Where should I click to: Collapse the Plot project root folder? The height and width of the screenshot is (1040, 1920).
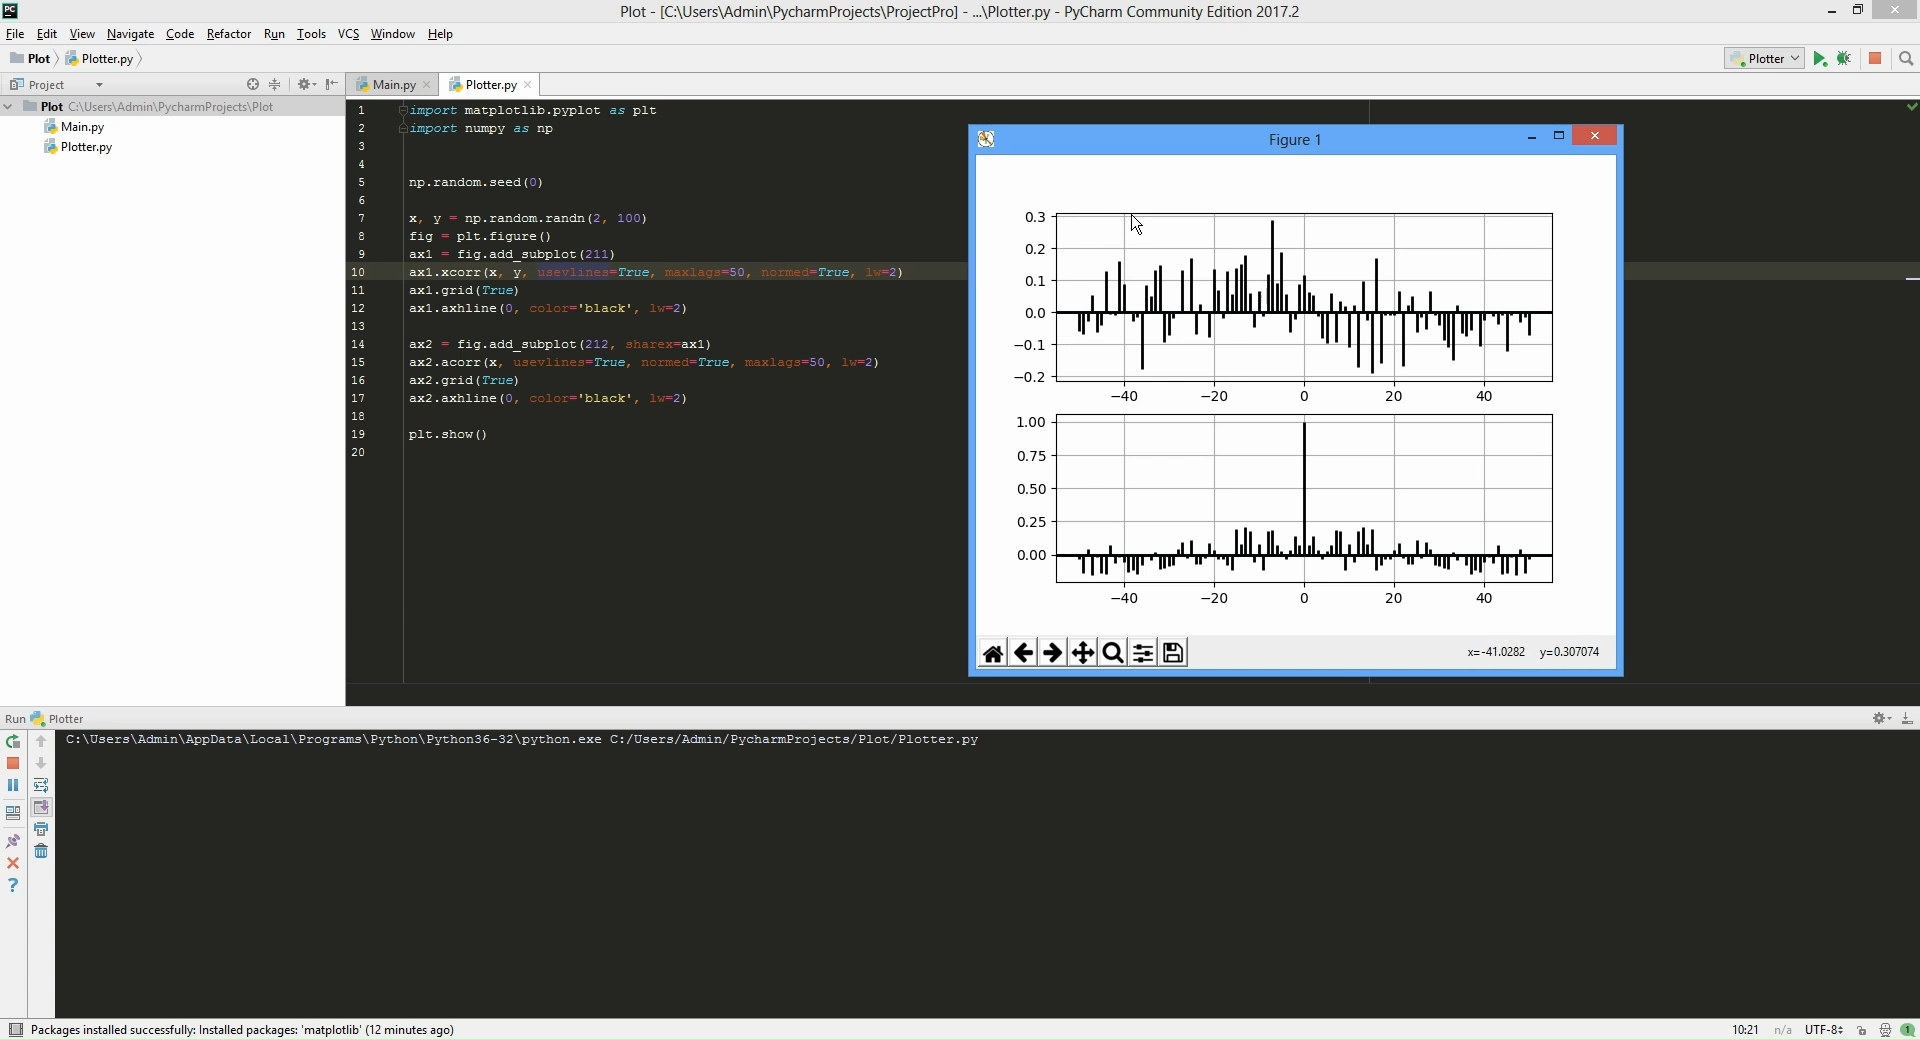point(8,107)
